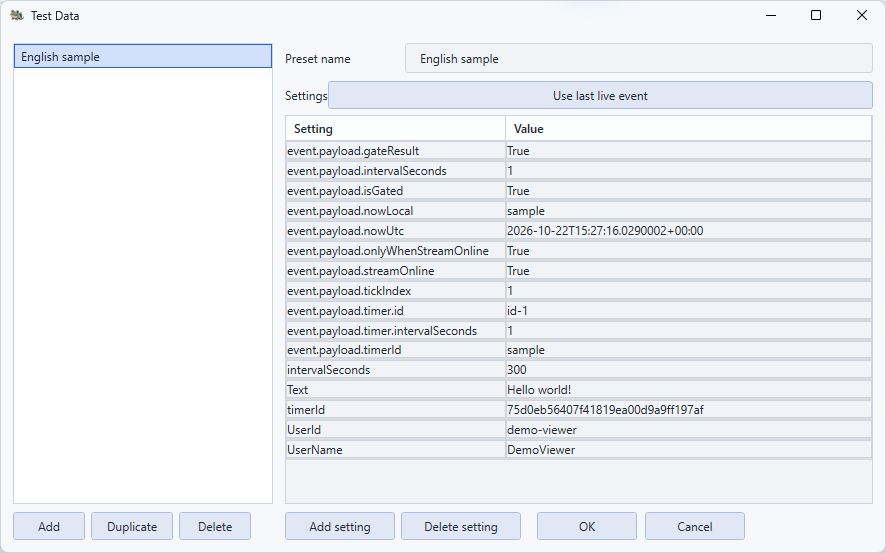
Task: Select the UserName setting cell
Action: [x=396, y=450]
